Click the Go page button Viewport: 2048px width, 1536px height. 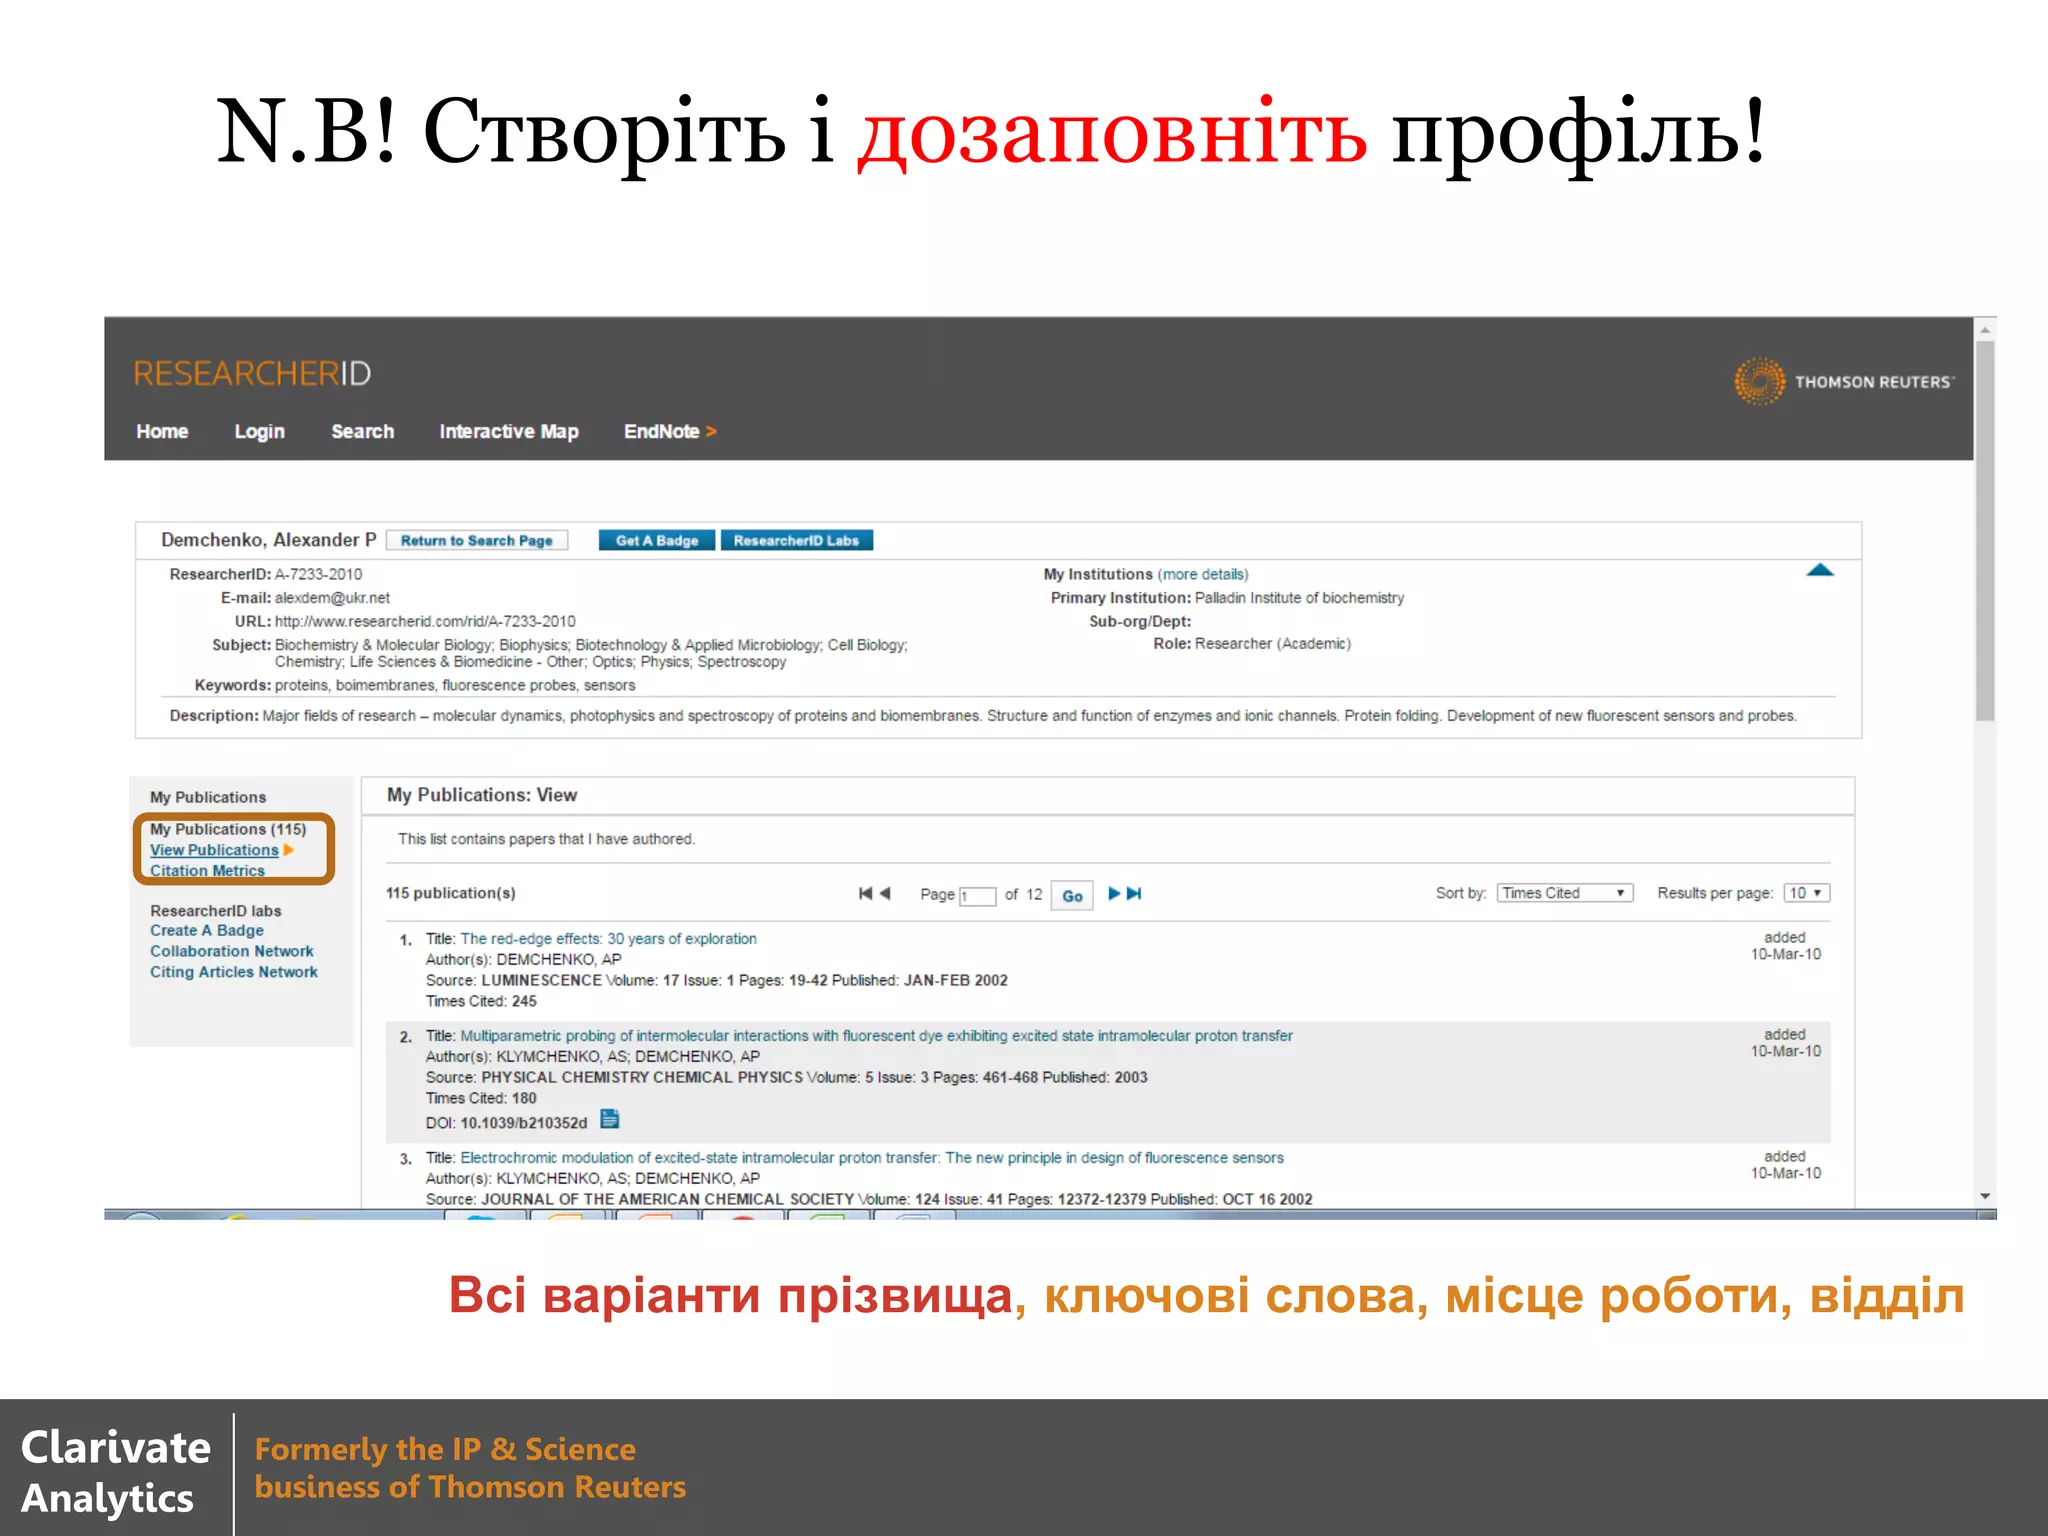pos(1072,895)
